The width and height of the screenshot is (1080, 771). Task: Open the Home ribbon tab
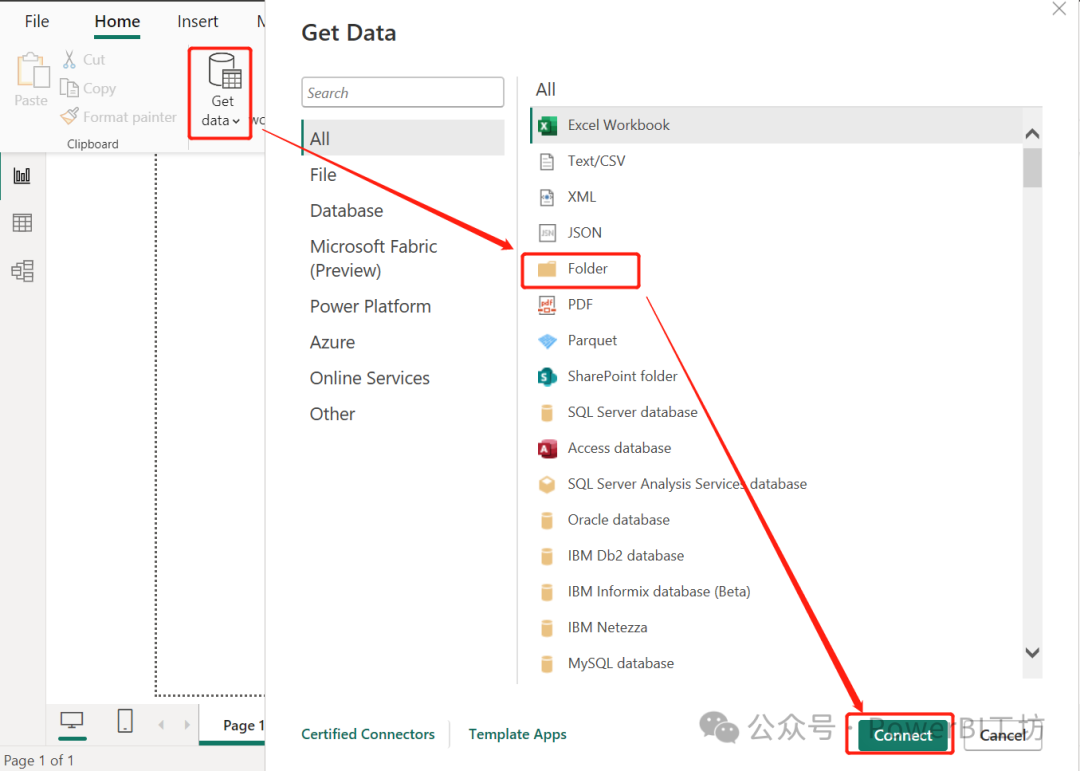coord(117,21)
